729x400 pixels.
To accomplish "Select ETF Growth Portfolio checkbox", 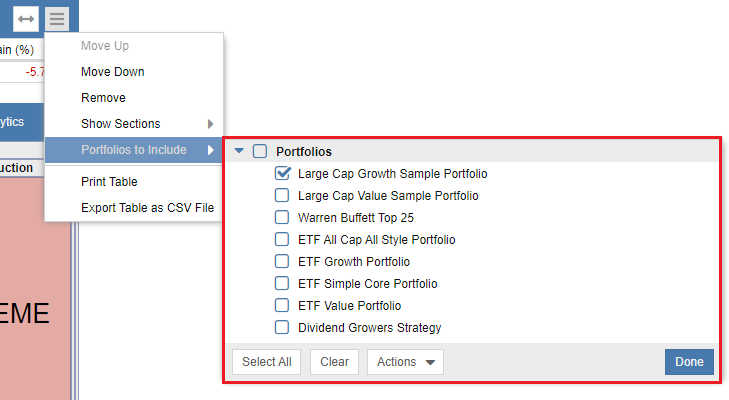I will [x=282, y=261].
